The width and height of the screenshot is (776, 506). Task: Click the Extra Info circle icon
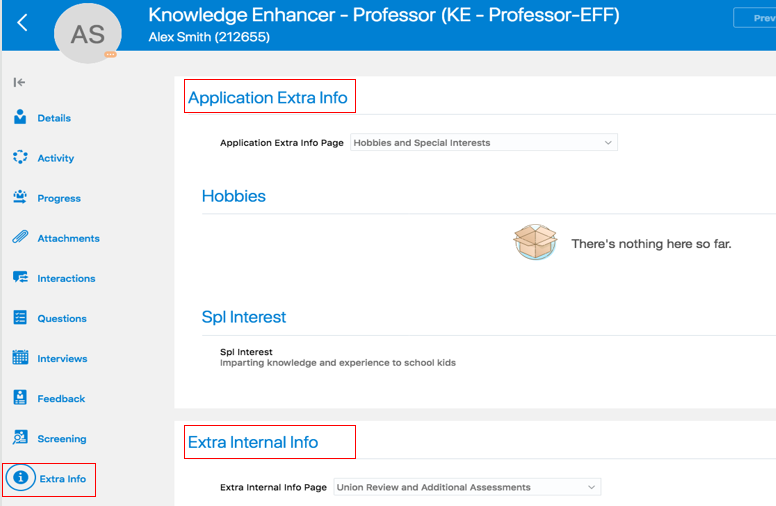20,478
